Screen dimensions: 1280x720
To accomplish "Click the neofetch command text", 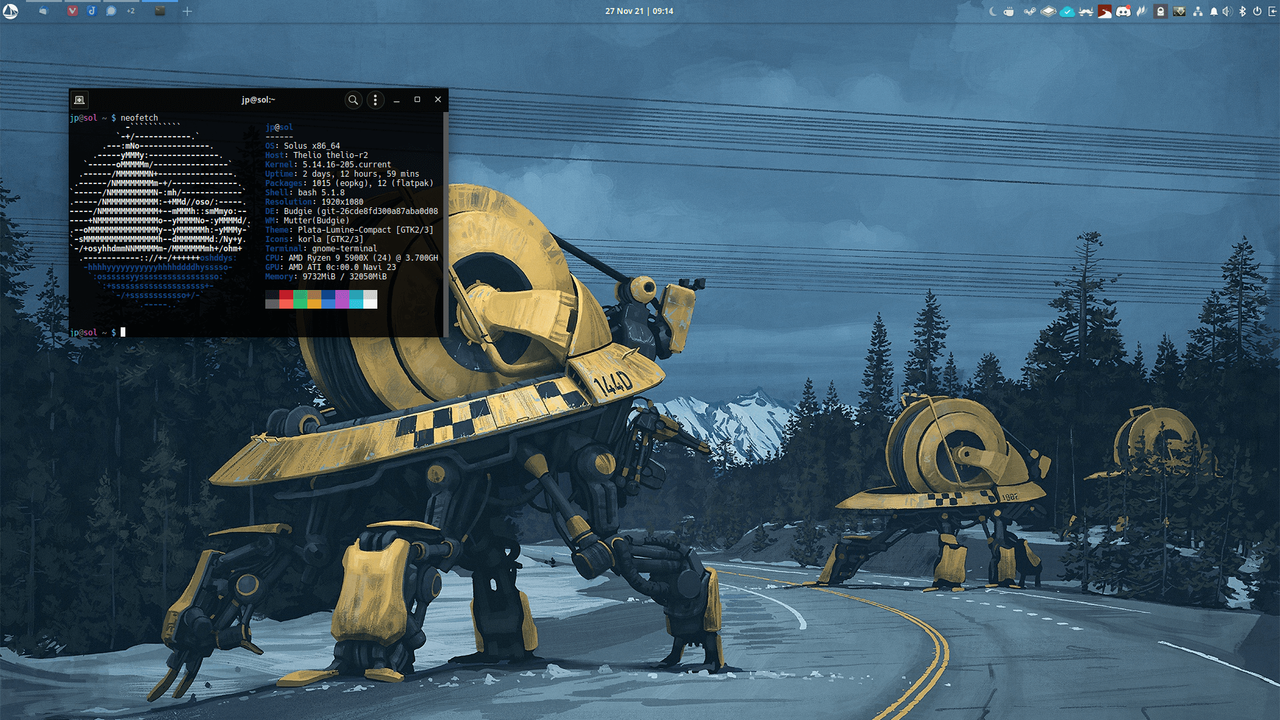I will click(x=140, y=118).
